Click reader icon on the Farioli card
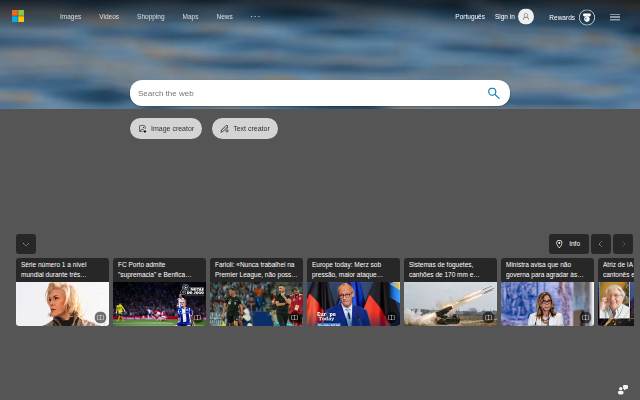This screenshot has height=400, width=640. coord(294,317)
